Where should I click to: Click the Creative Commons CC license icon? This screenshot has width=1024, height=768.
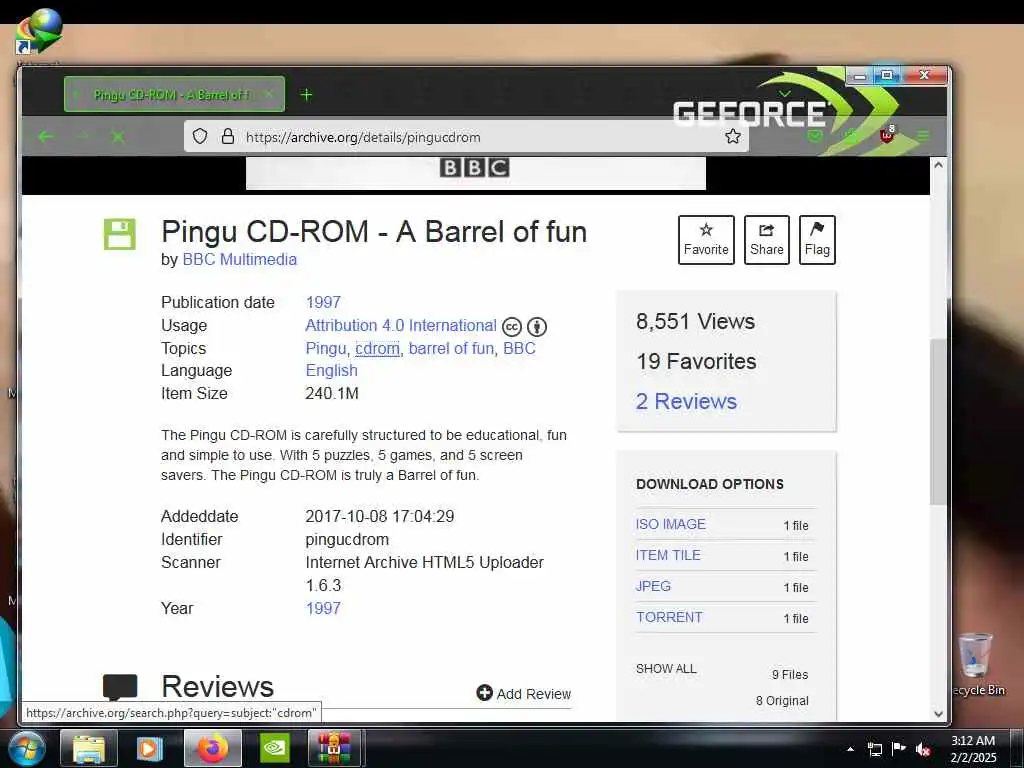[511, 327]
